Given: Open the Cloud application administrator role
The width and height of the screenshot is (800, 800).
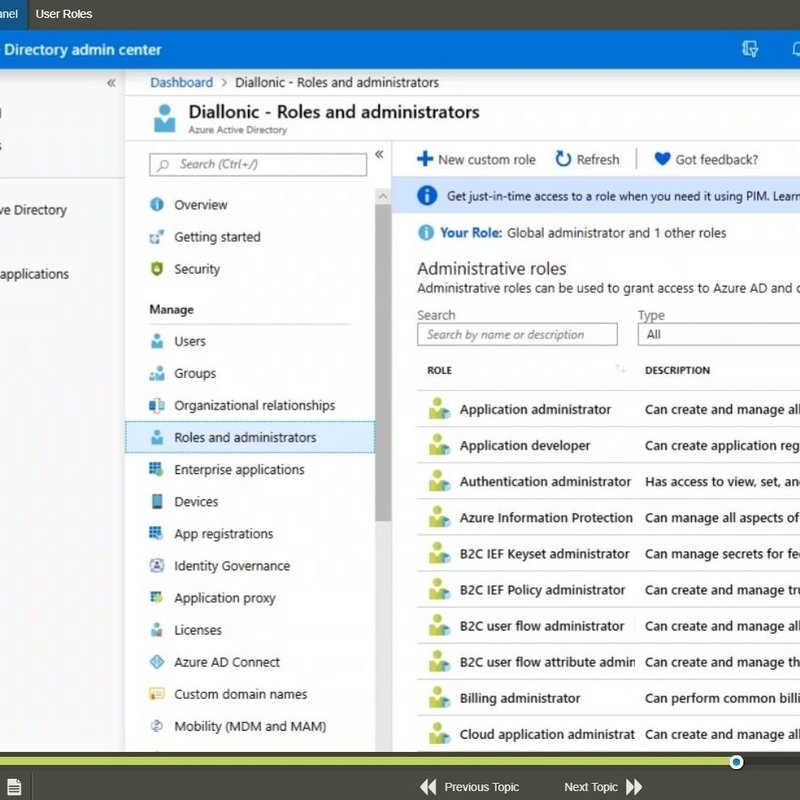Looking at the screenshot, I should point(547,734).
